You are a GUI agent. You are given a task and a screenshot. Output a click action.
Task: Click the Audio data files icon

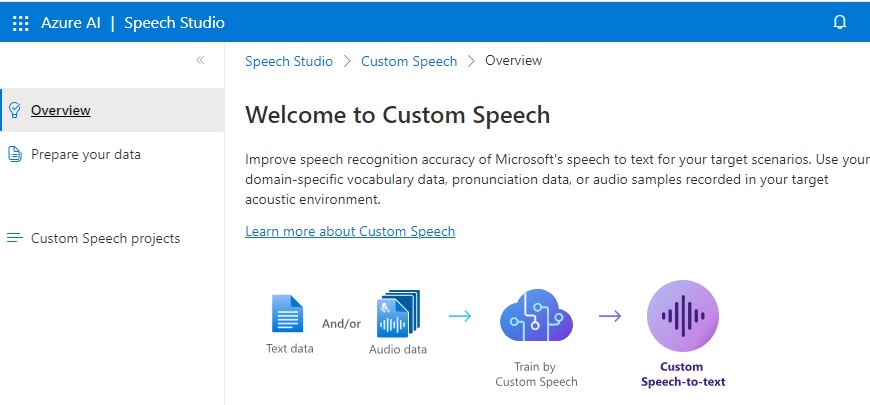coord(398,314)
